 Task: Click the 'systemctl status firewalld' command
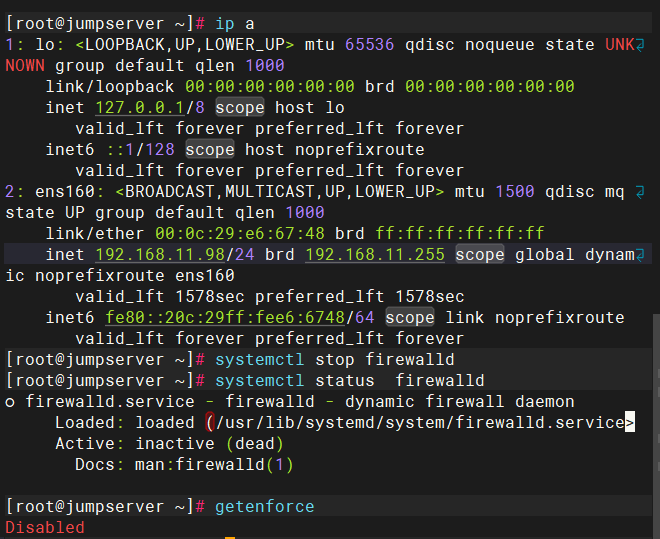(x=349, y=381)
